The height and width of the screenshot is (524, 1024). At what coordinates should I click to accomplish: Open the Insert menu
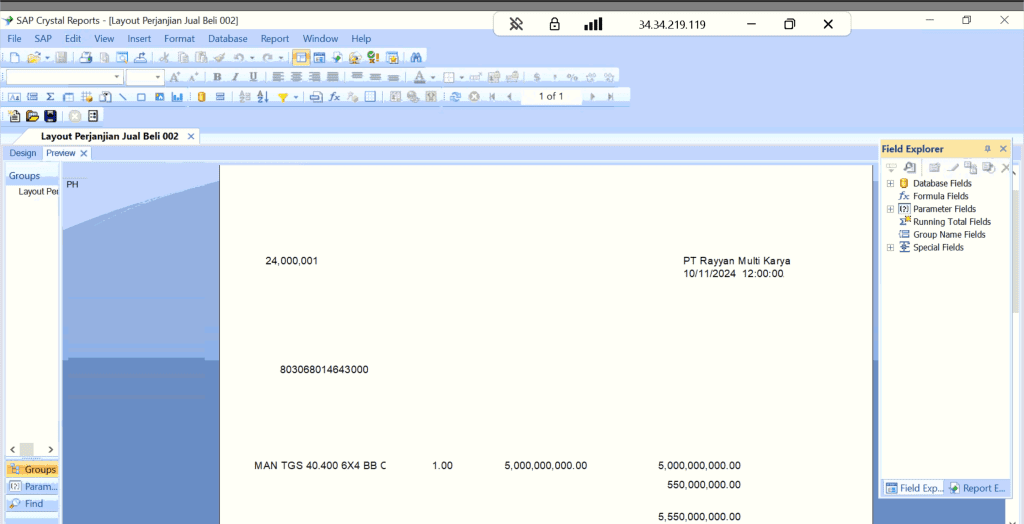tap(139, 39)
